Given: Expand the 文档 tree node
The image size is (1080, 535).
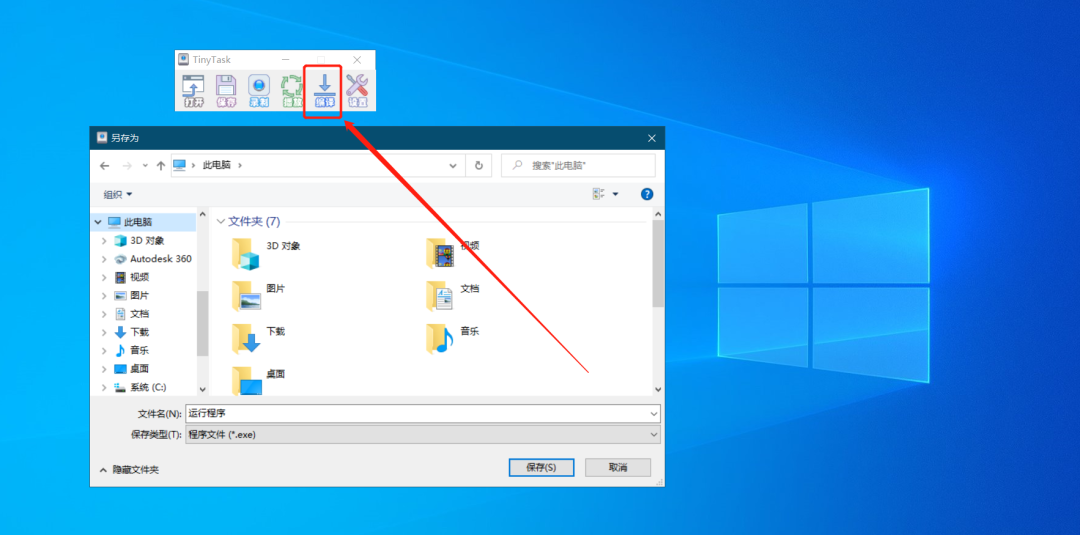Looking at the screenshot, I should point(104,314).
